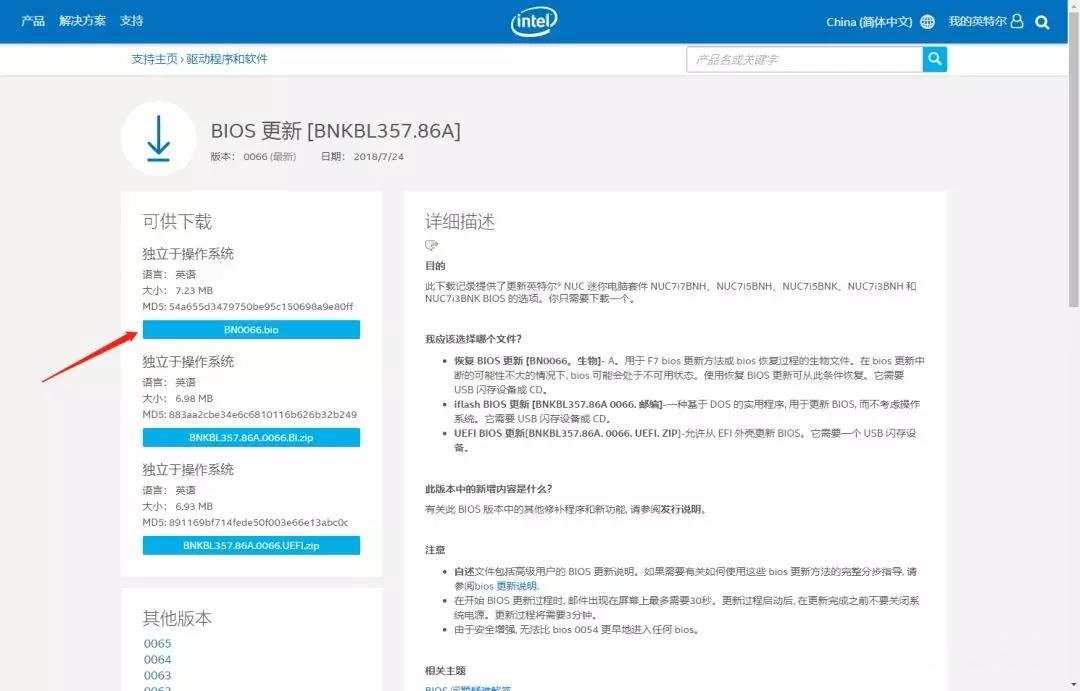Open the bios 更新说明 link
The image size is (1080, 691).
point(507,586)
